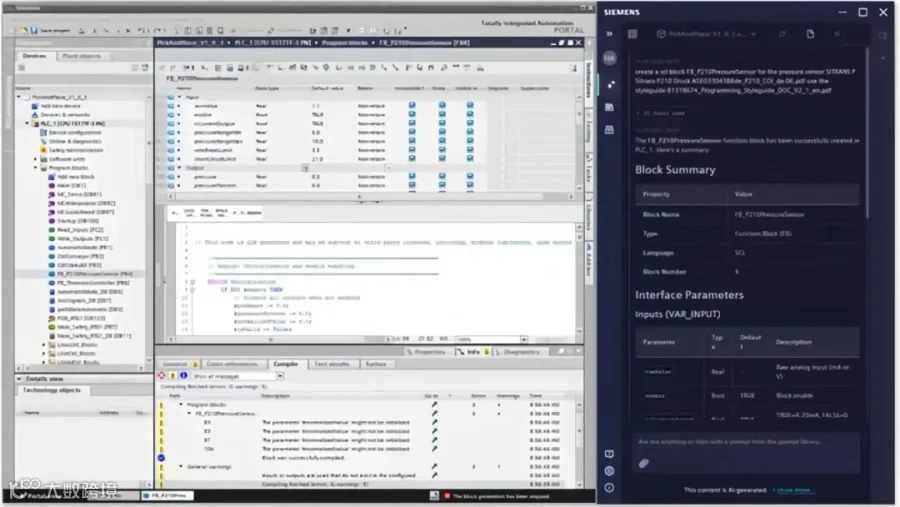Collapse the Details view panel

19,379
